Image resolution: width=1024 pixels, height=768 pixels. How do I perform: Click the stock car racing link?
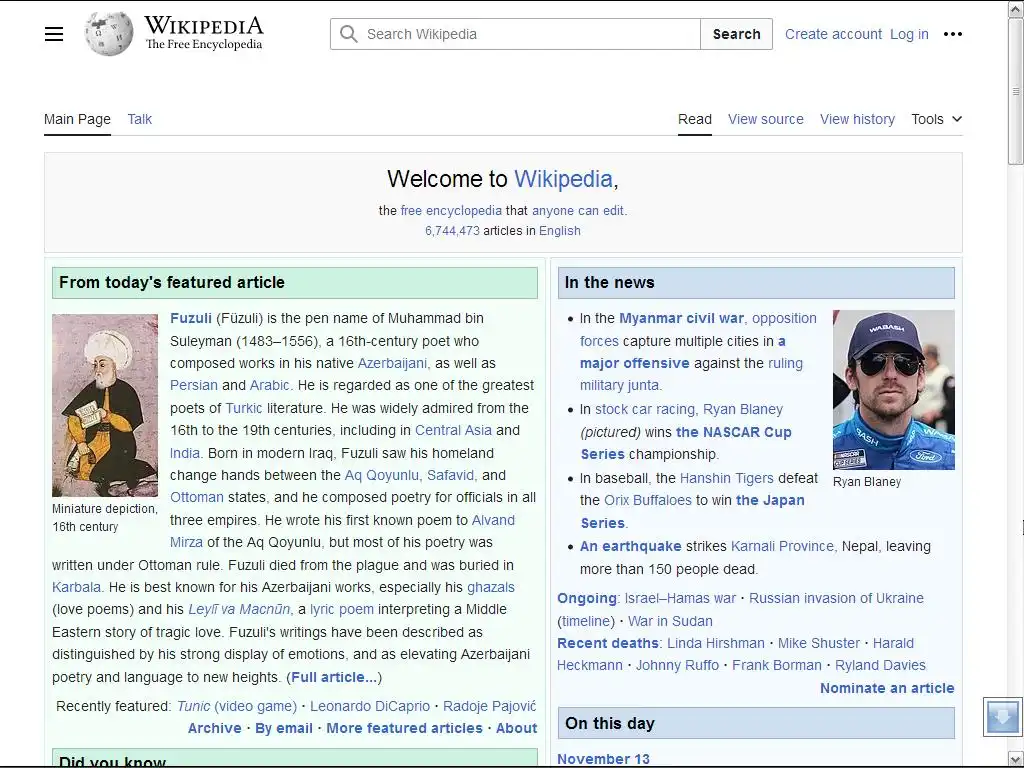pyautogui.click(x=645, y=409)
